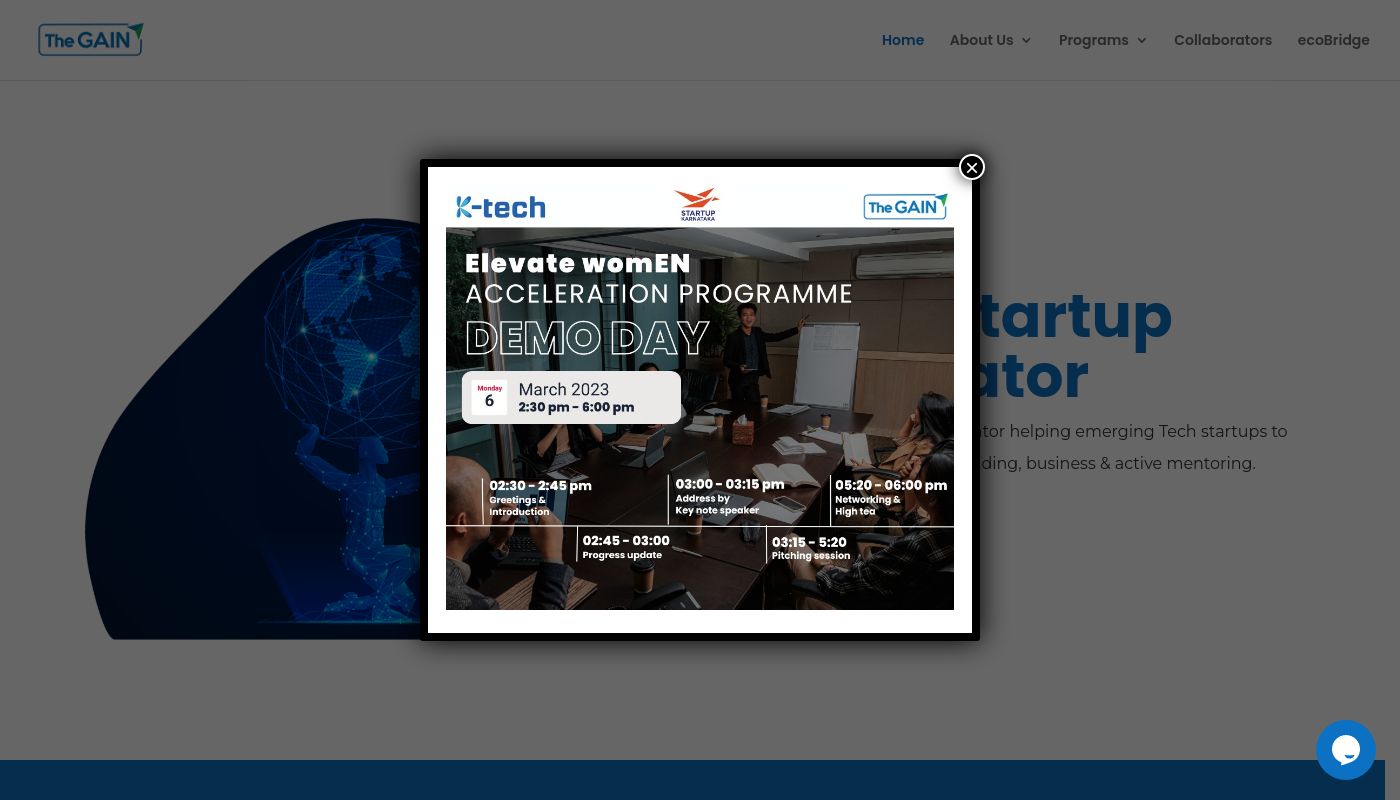Click The GAIN logo in header
Viewport: 1400px width, 800px height.
[x=91, y=40]
